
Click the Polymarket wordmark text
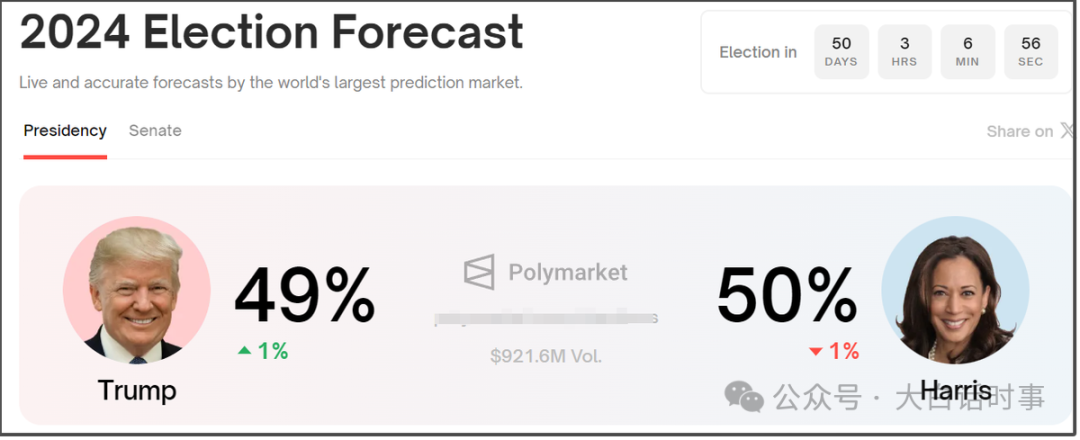click(x=568, y=273)
